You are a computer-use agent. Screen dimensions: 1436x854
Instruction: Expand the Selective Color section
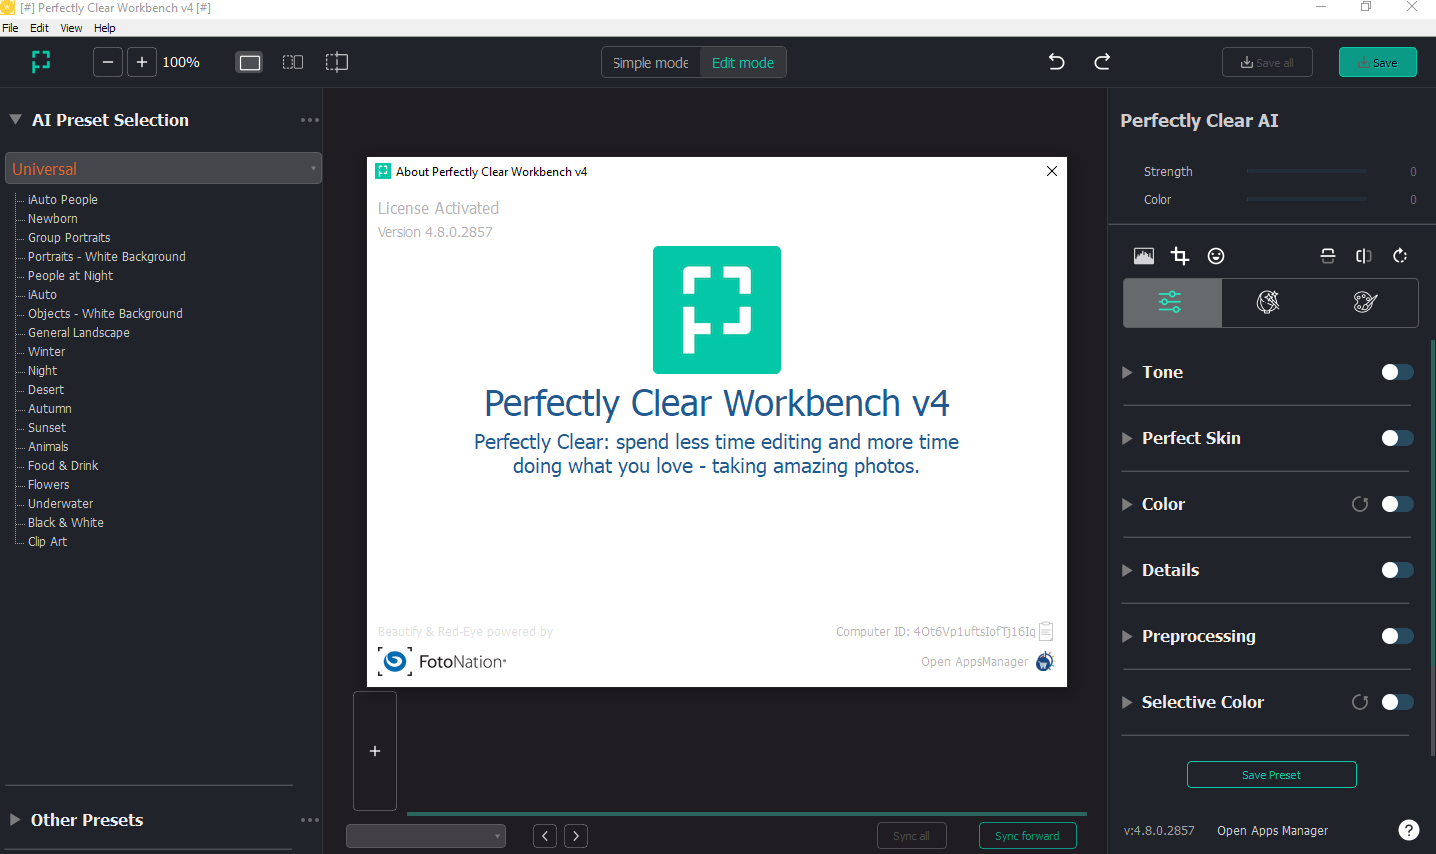[x=1127, y=702]
